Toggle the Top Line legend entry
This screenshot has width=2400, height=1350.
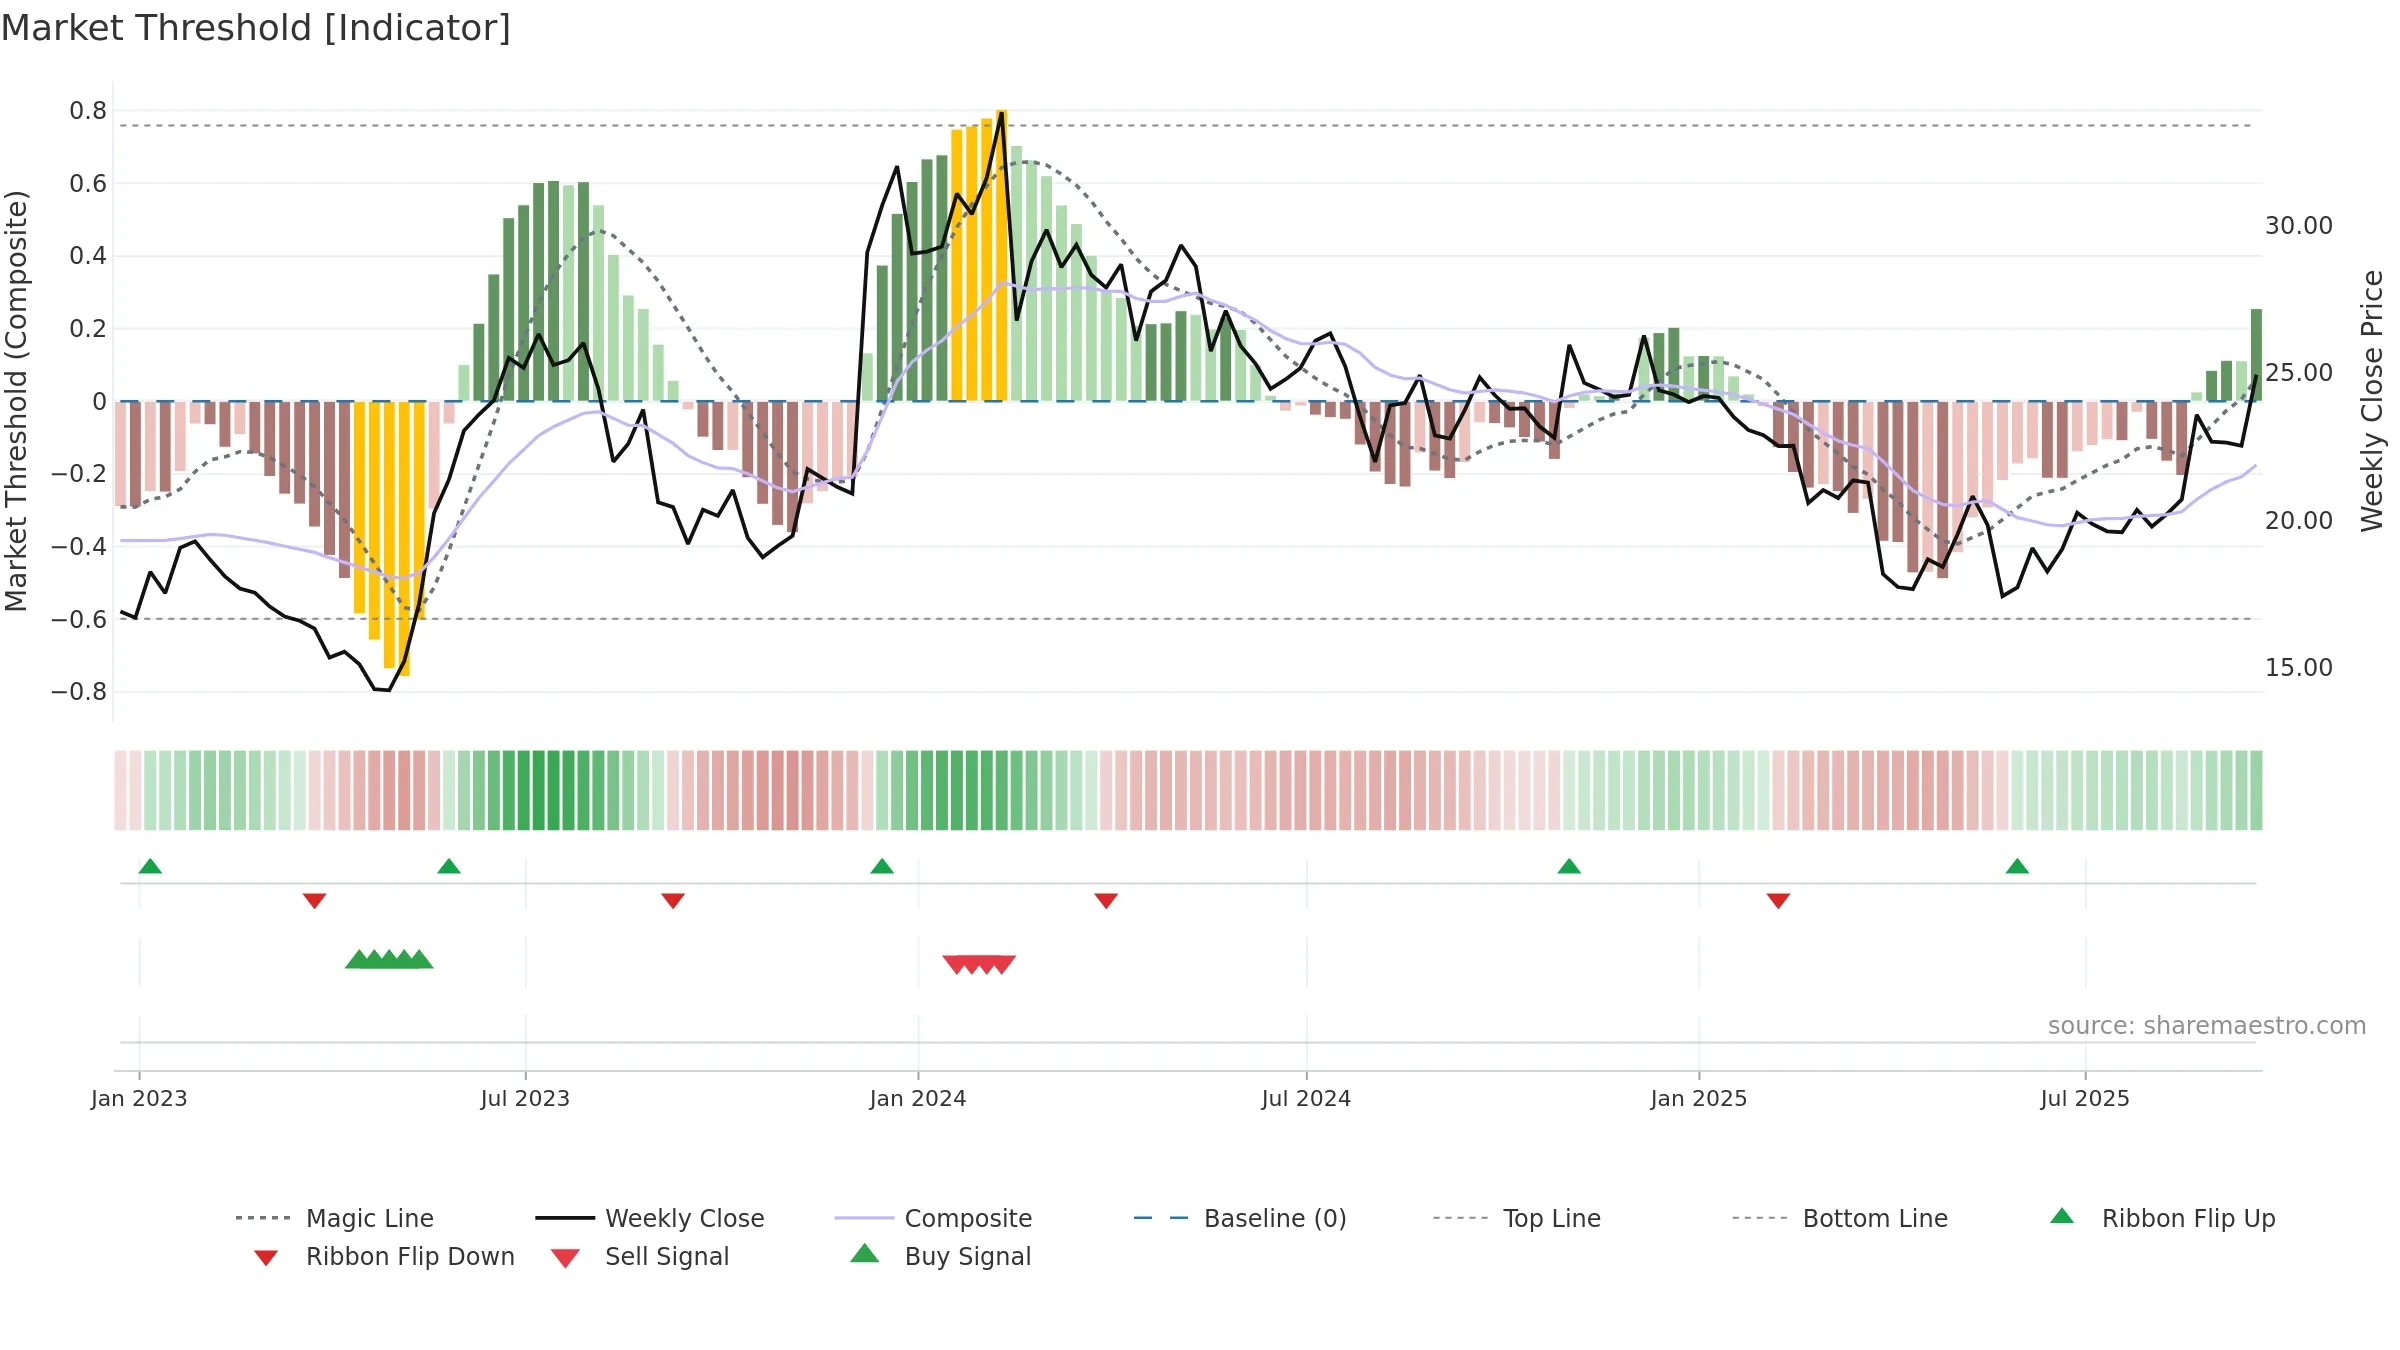(1517, 1218)
